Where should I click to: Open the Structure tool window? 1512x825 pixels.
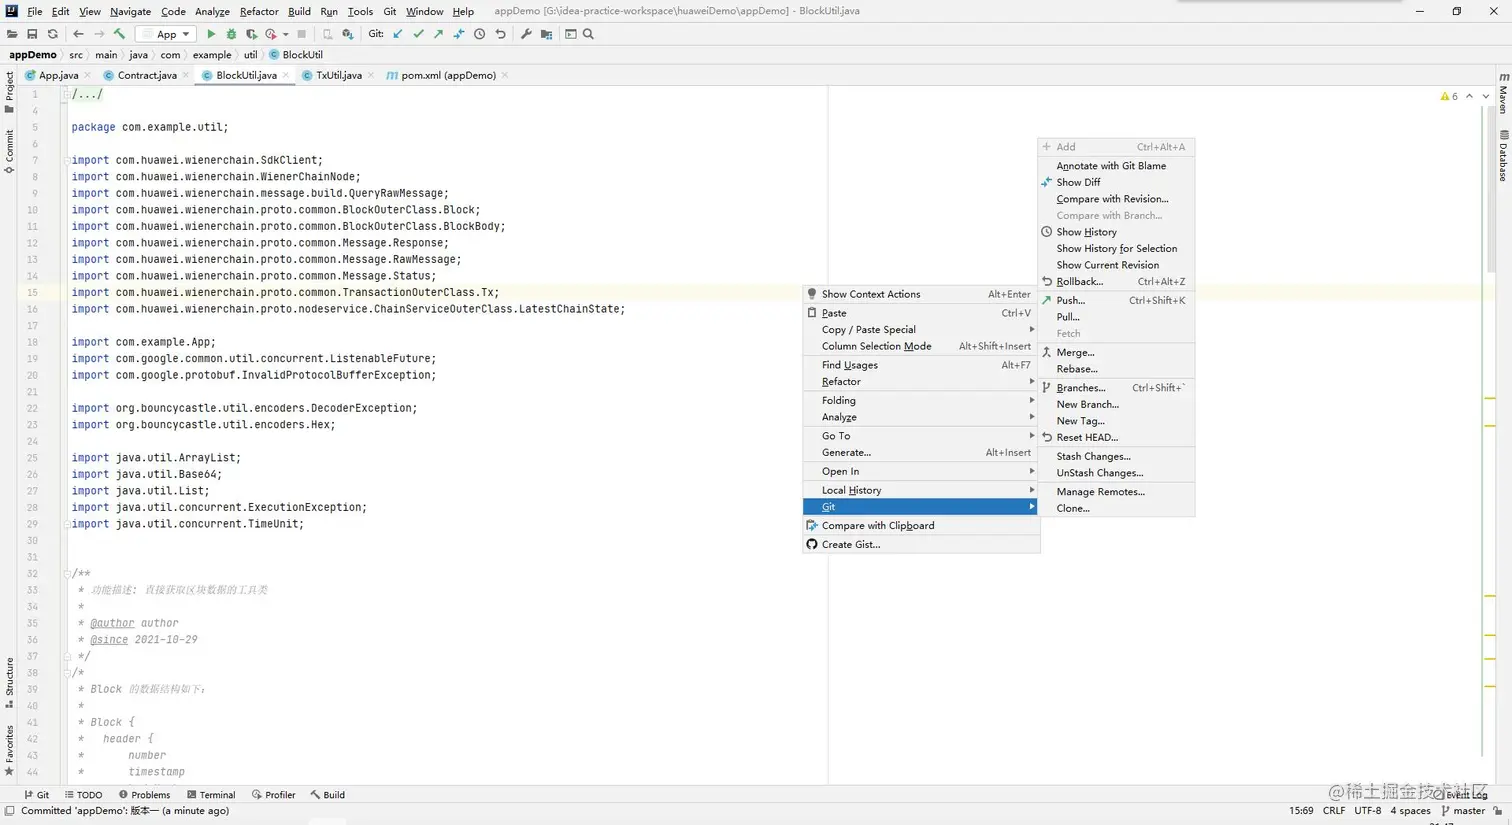[9, 682]
